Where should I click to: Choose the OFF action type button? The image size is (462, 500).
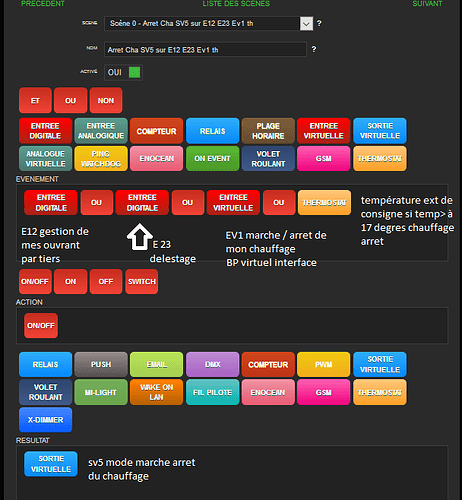106,282
